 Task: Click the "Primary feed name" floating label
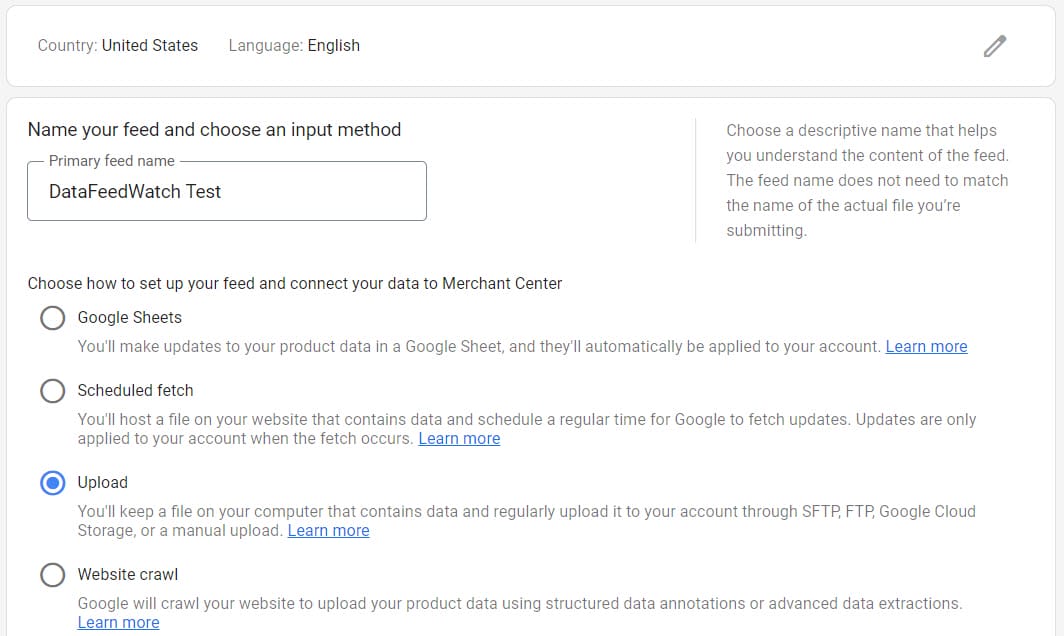tap(111, 161)
